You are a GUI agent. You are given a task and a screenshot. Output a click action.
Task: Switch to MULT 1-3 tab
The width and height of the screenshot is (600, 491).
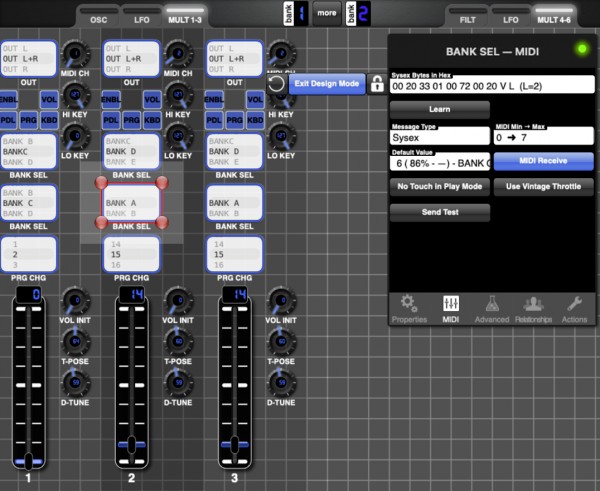click(x=185, y=16)
